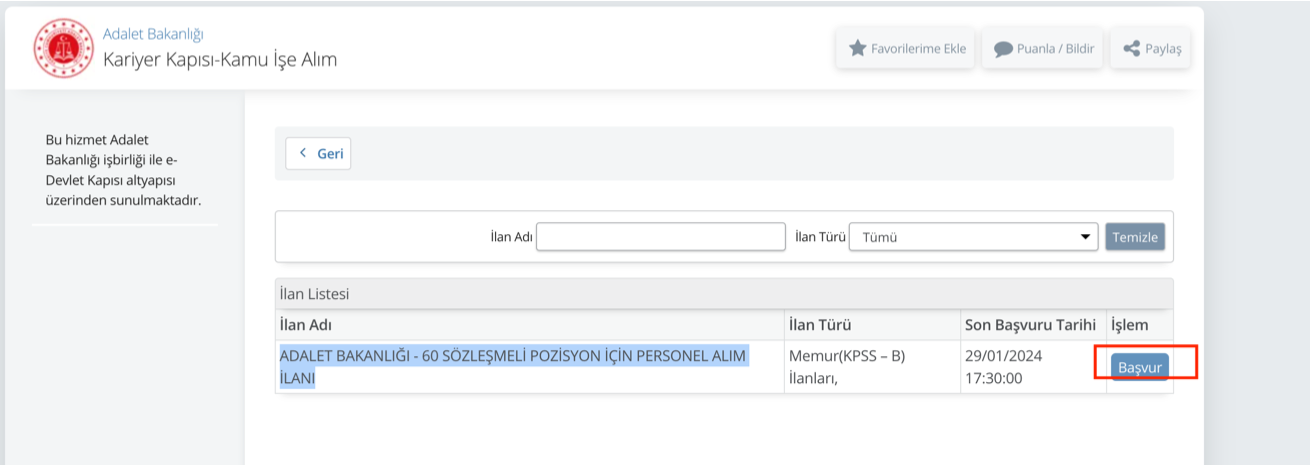
Task: Click the İlan Türü column header
Action: click(872, 325)
